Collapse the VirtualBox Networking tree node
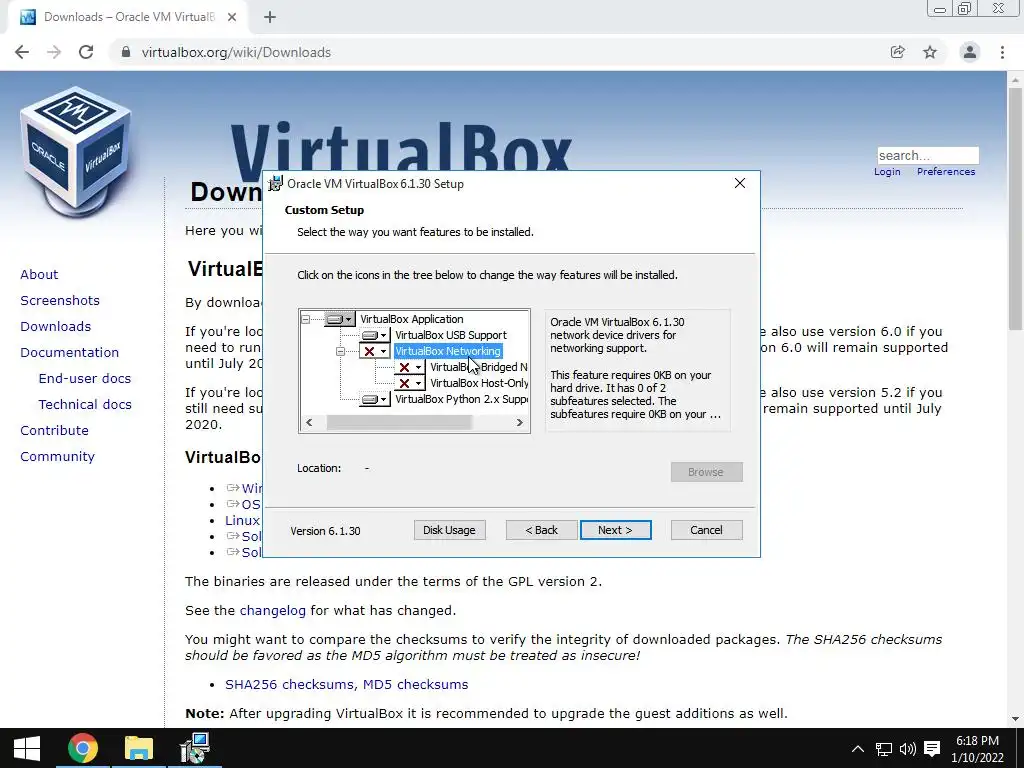The image size is (1024, 768). pyautogui.click(x=340, y=351)
